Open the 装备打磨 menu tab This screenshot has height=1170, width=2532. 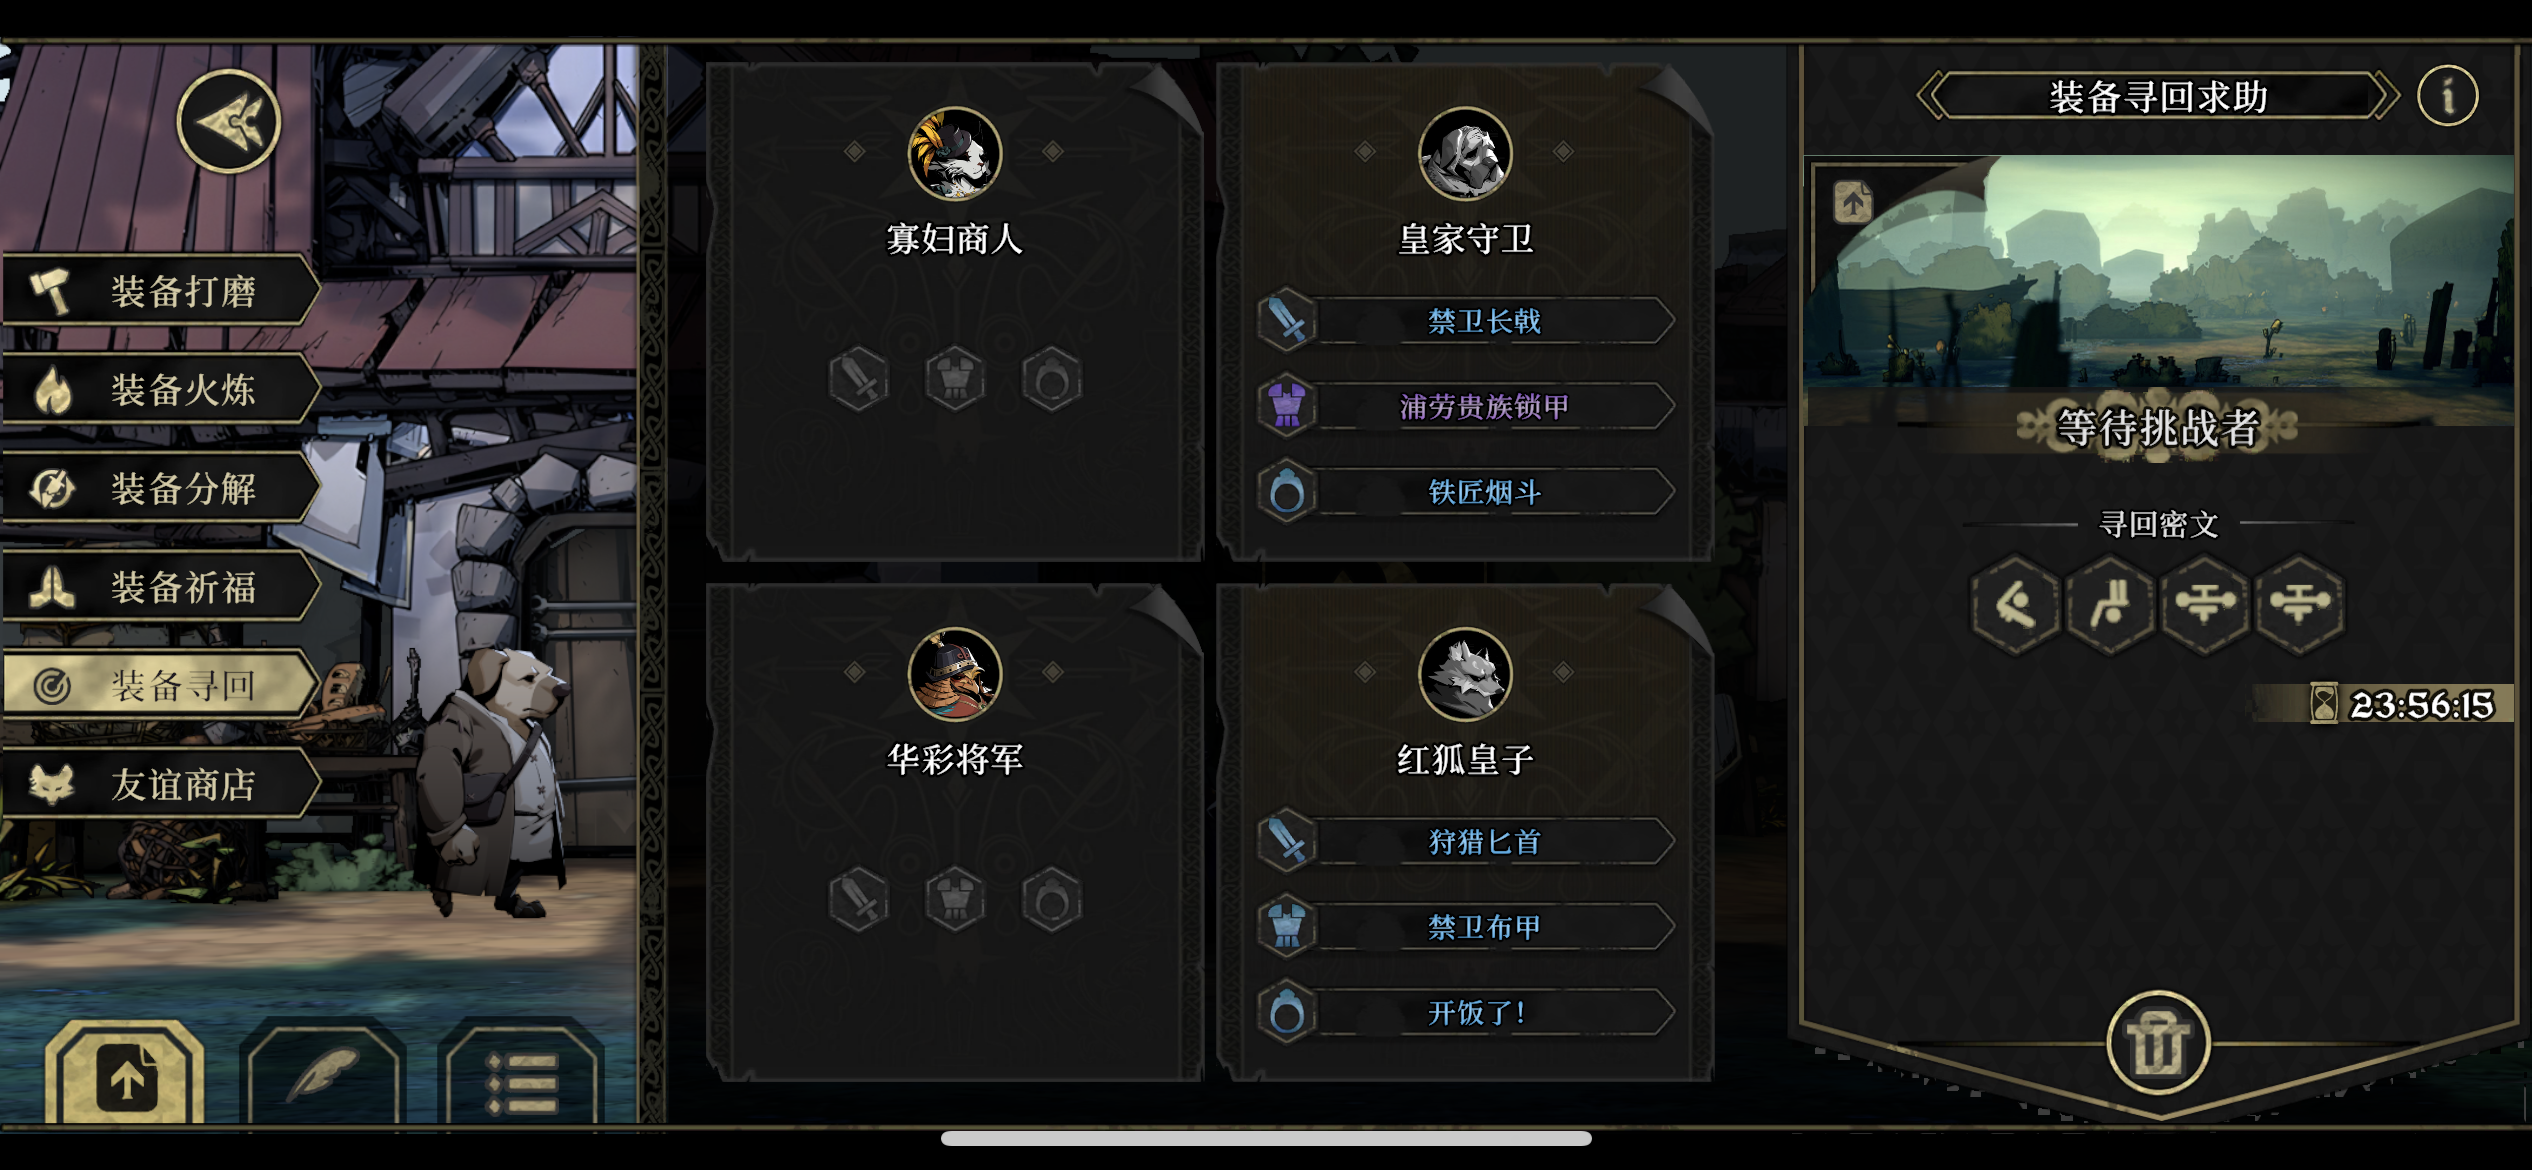coord(160,291)
